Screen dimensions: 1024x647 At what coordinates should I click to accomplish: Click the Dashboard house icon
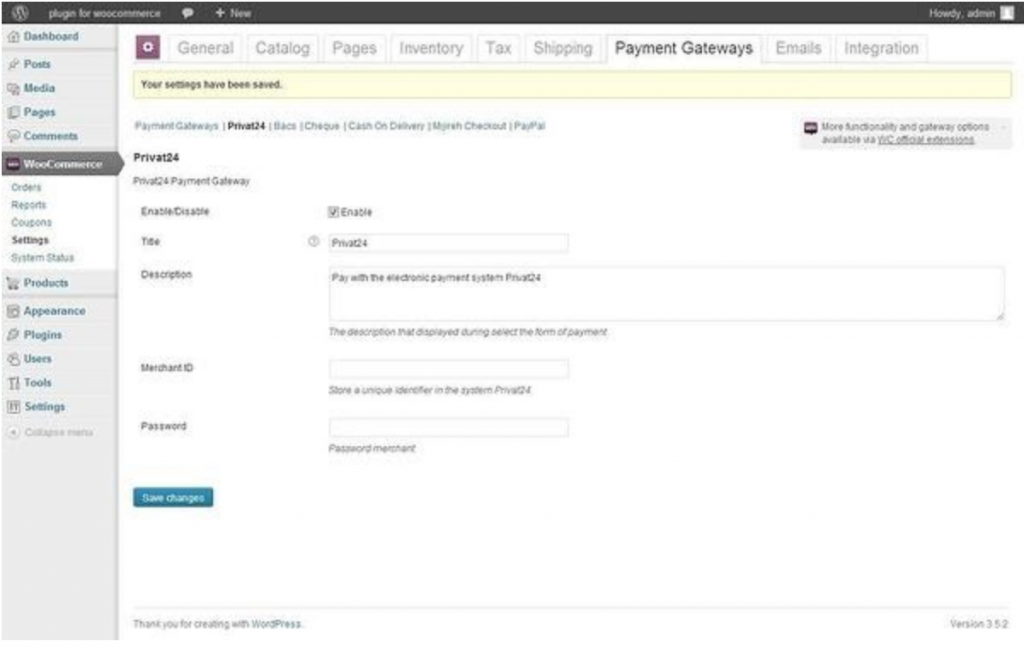point(13,37)
